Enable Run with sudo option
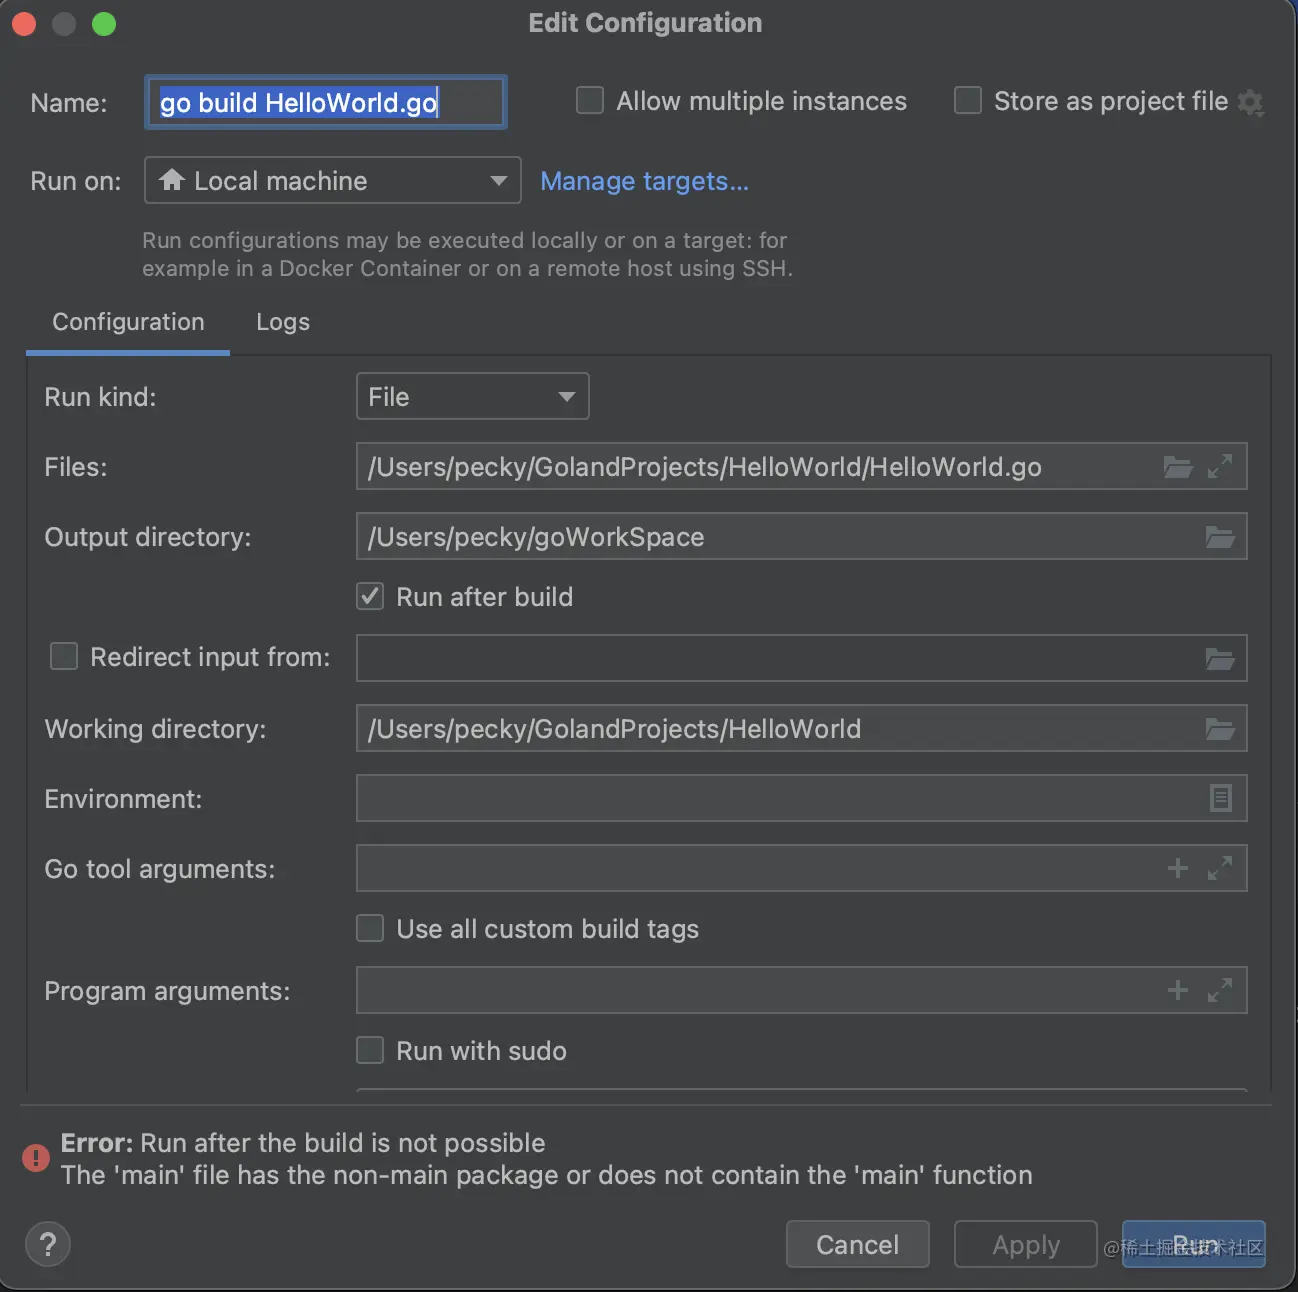The height and width of the screenshot is (1292, 1298). (371, 1050)
